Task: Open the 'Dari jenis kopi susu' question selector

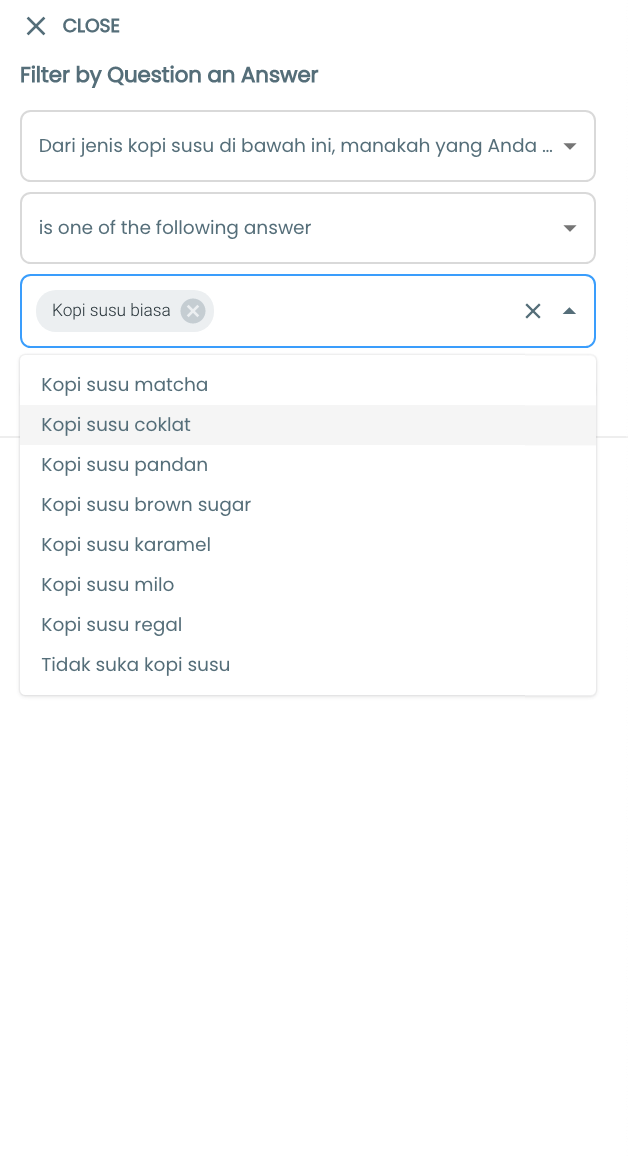Action: 307,146
